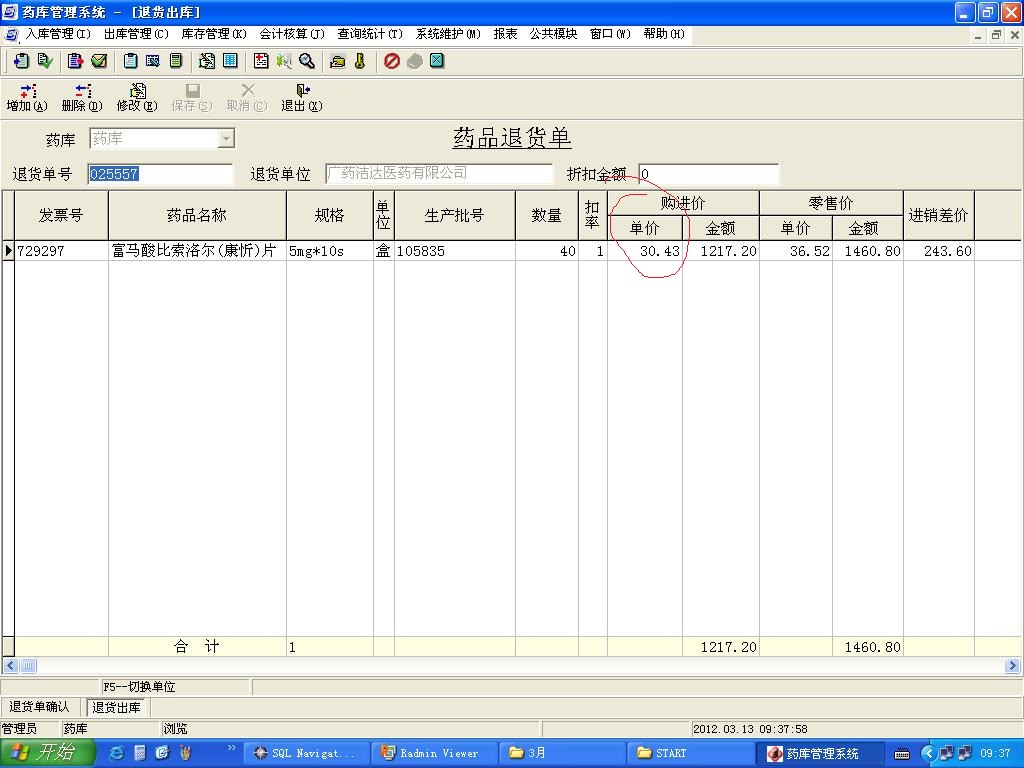This screenshot has height=768, width=1024.
Task: Click the 生产批号 column header
Action: 455,216
